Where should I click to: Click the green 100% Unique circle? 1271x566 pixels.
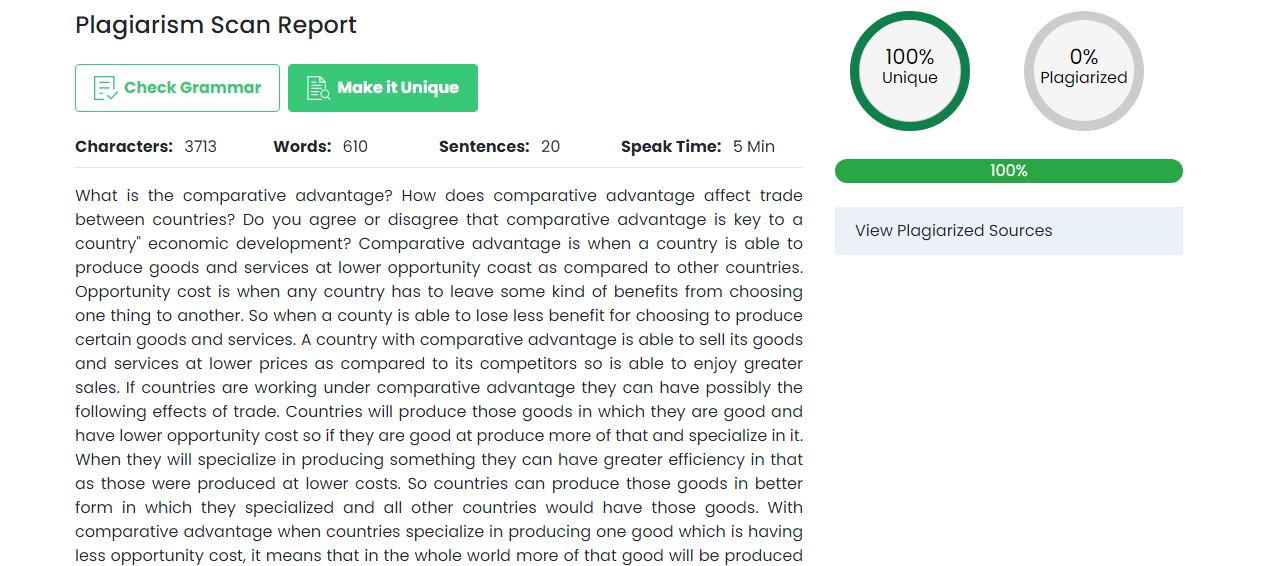[x=909, y=70]
